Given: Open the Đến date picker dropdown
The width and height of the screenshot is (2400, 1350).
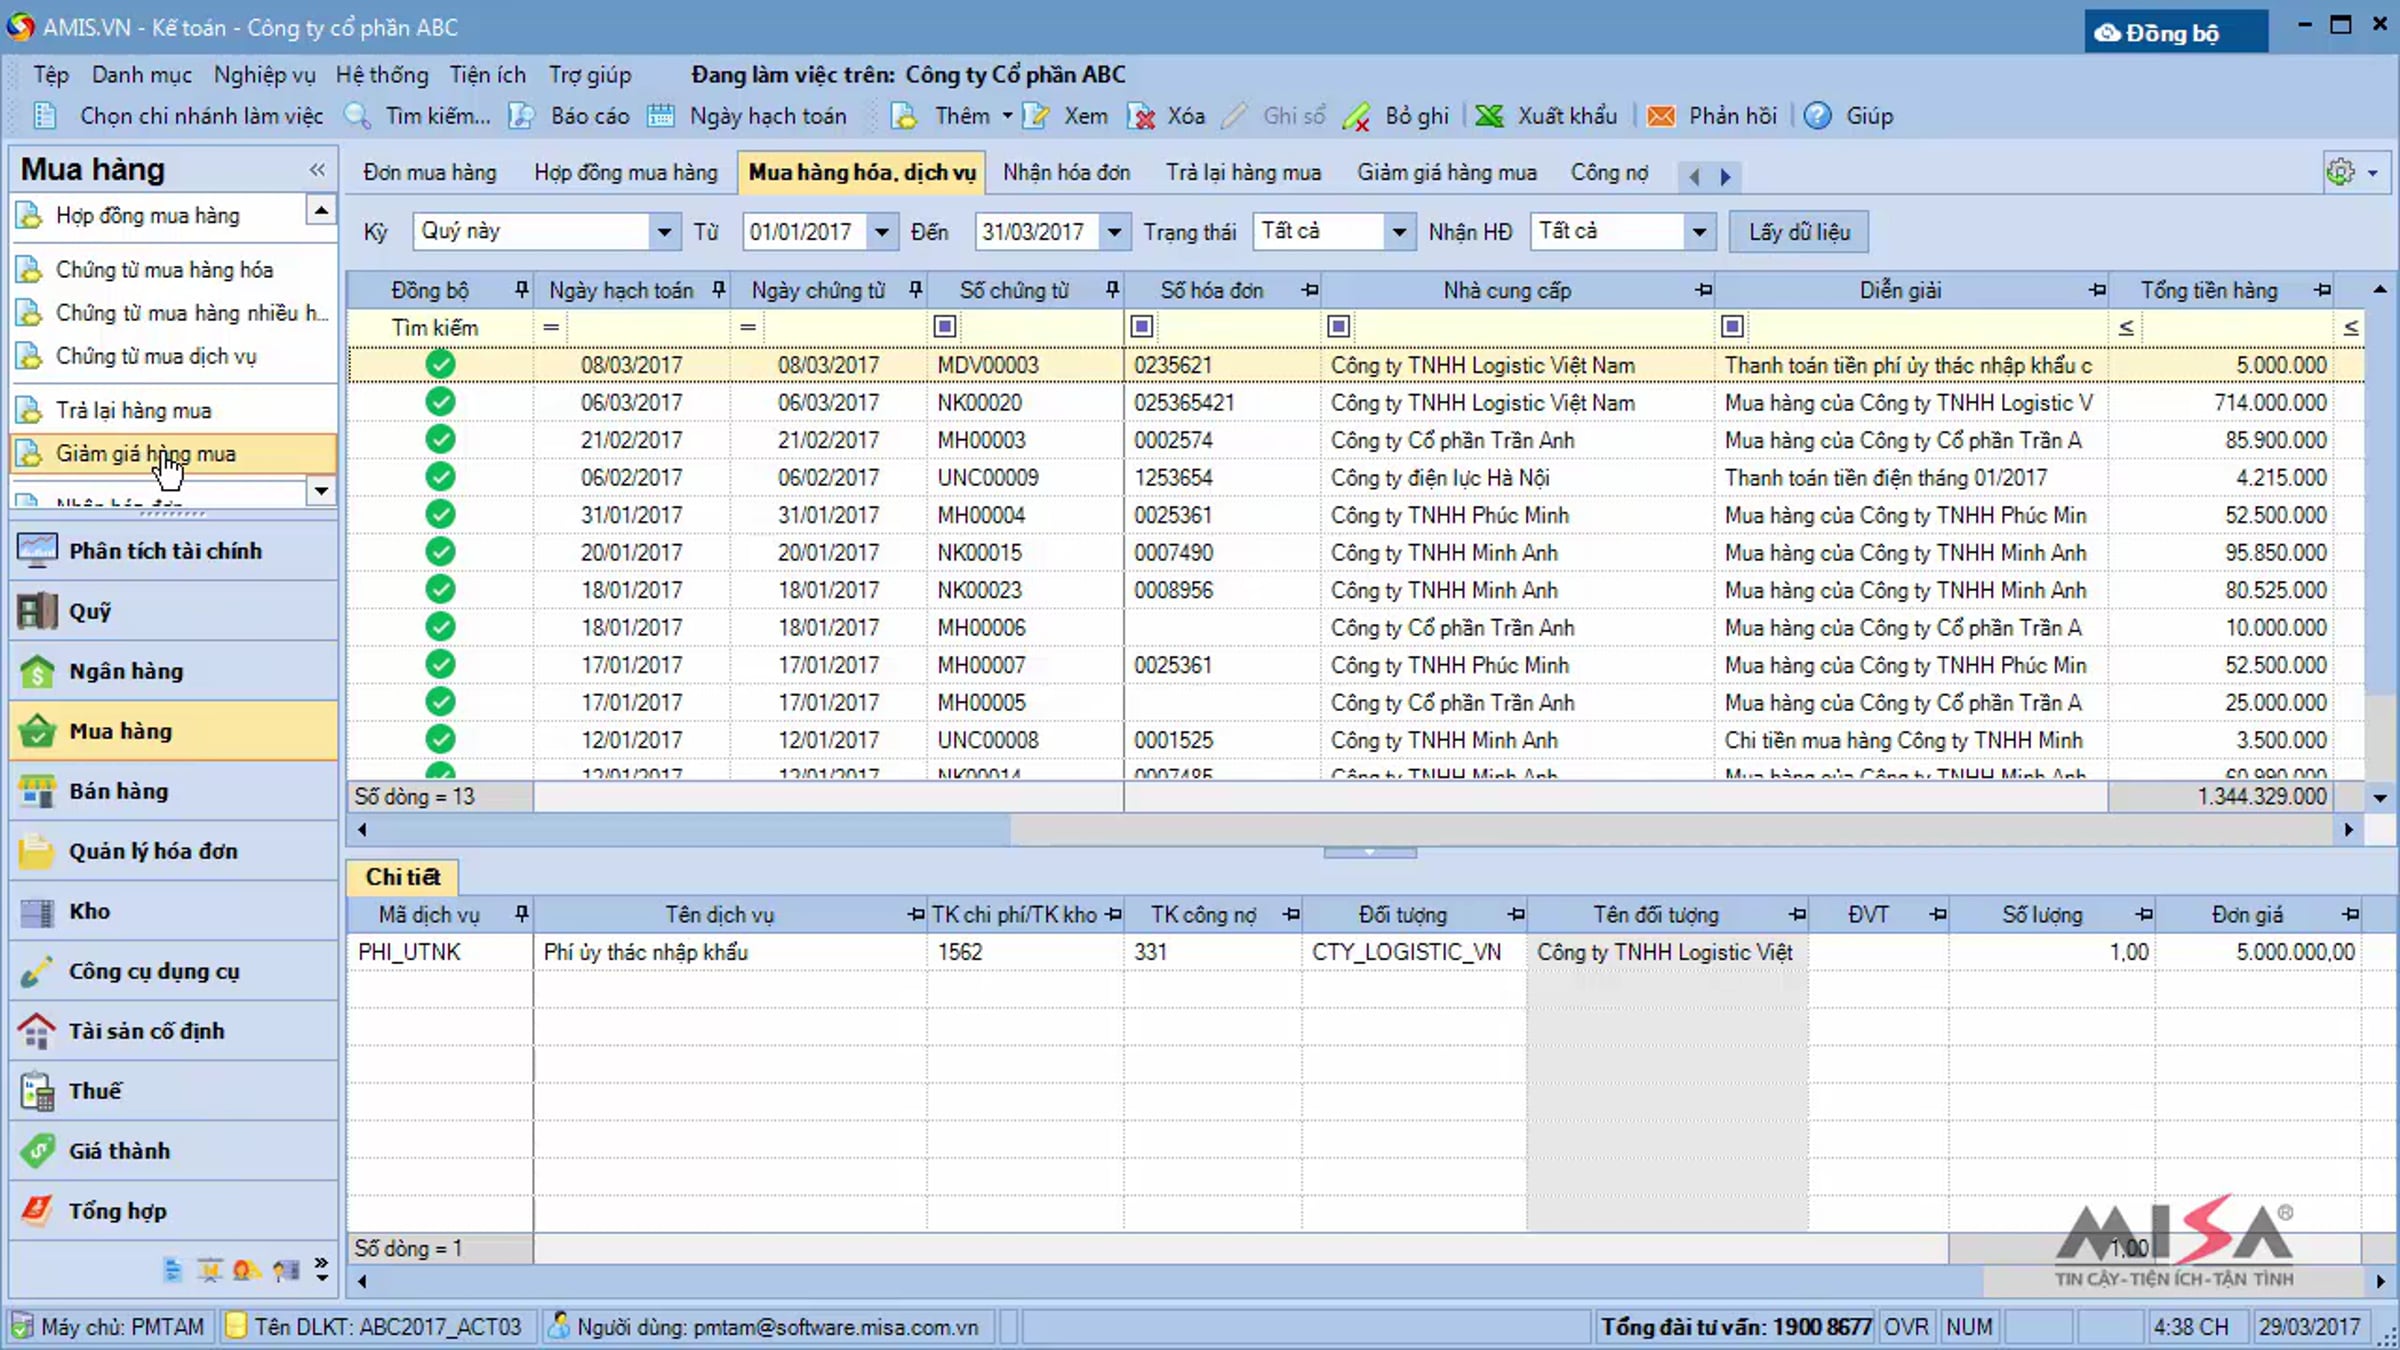Looking at the screenshot, I should [1113, 232].
